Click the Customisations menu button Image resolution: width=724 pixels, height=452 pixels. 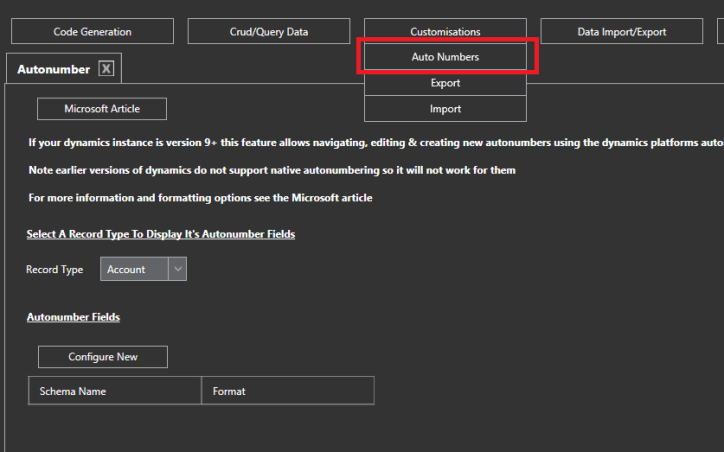pos(445,32)
